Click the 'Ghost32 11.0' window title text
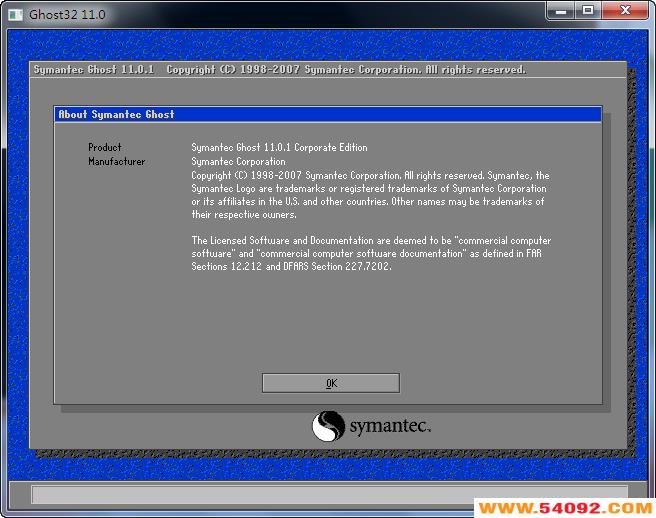 pyautogui.click(x=67, y=15)
